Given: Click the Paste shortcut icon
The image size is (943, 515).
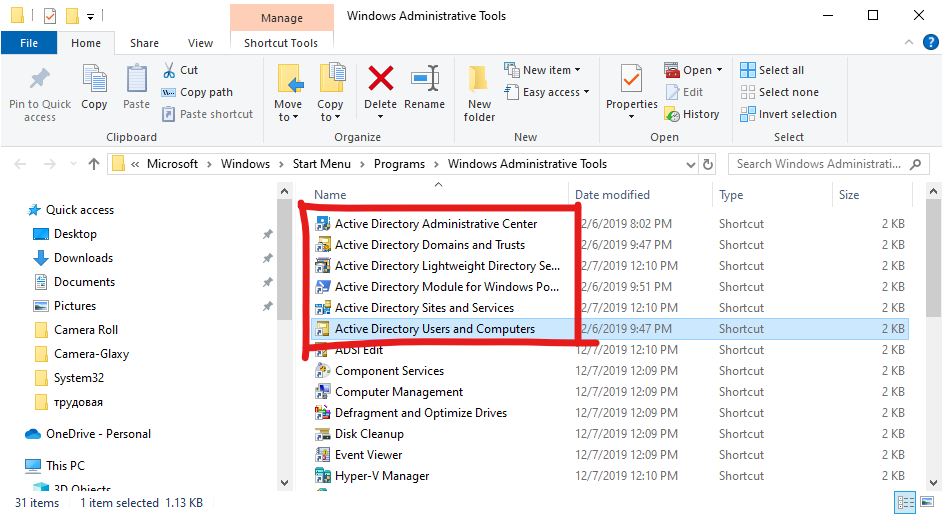Looking at the screenshot, I should [x=168, y=114].
